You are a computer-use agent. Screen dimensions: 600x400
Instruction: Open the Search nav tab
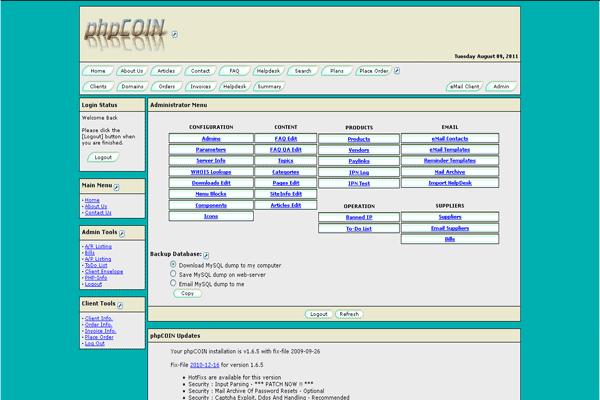(x=303, y=71)
